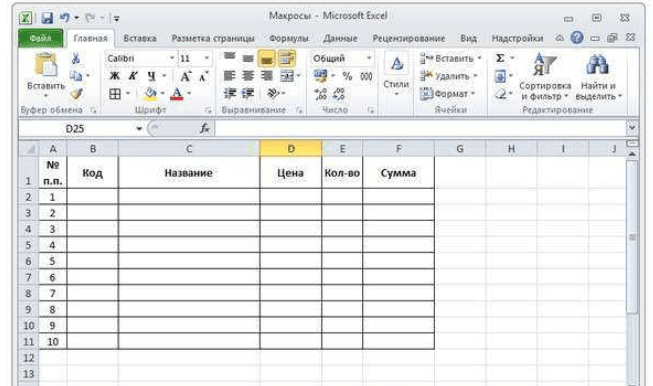The image size is (653, 386).
Task: Open font color dropdown arrow
Action: point(189,94)
